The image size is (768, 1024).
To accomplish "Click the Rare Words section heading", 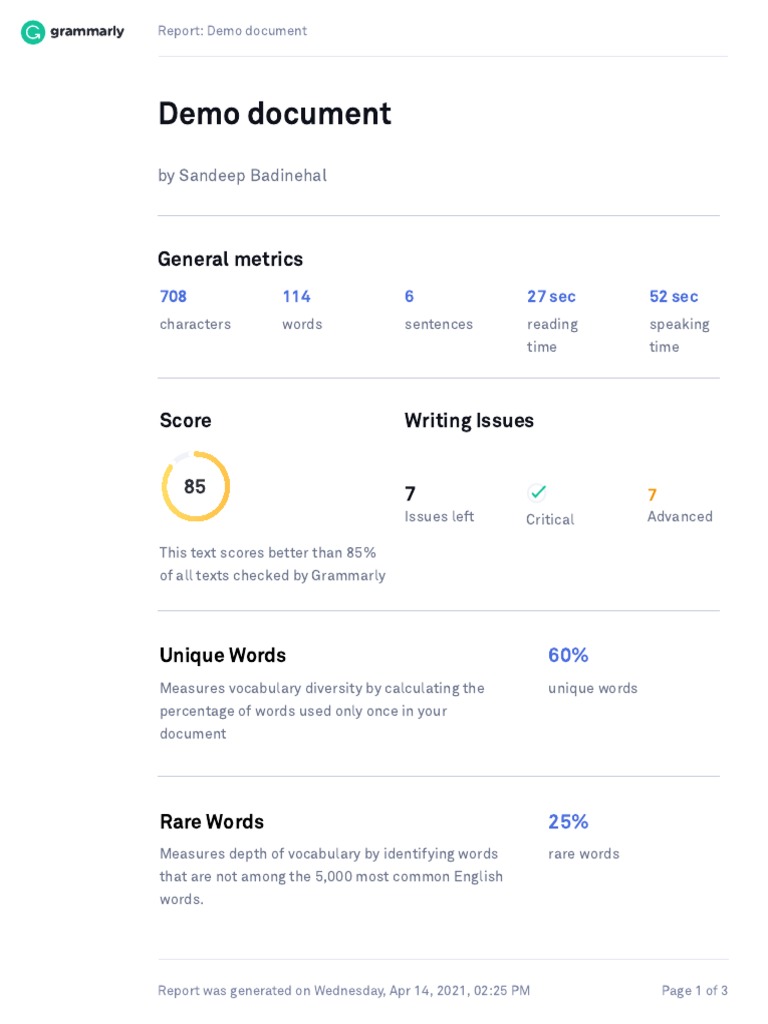I will 212,822.
